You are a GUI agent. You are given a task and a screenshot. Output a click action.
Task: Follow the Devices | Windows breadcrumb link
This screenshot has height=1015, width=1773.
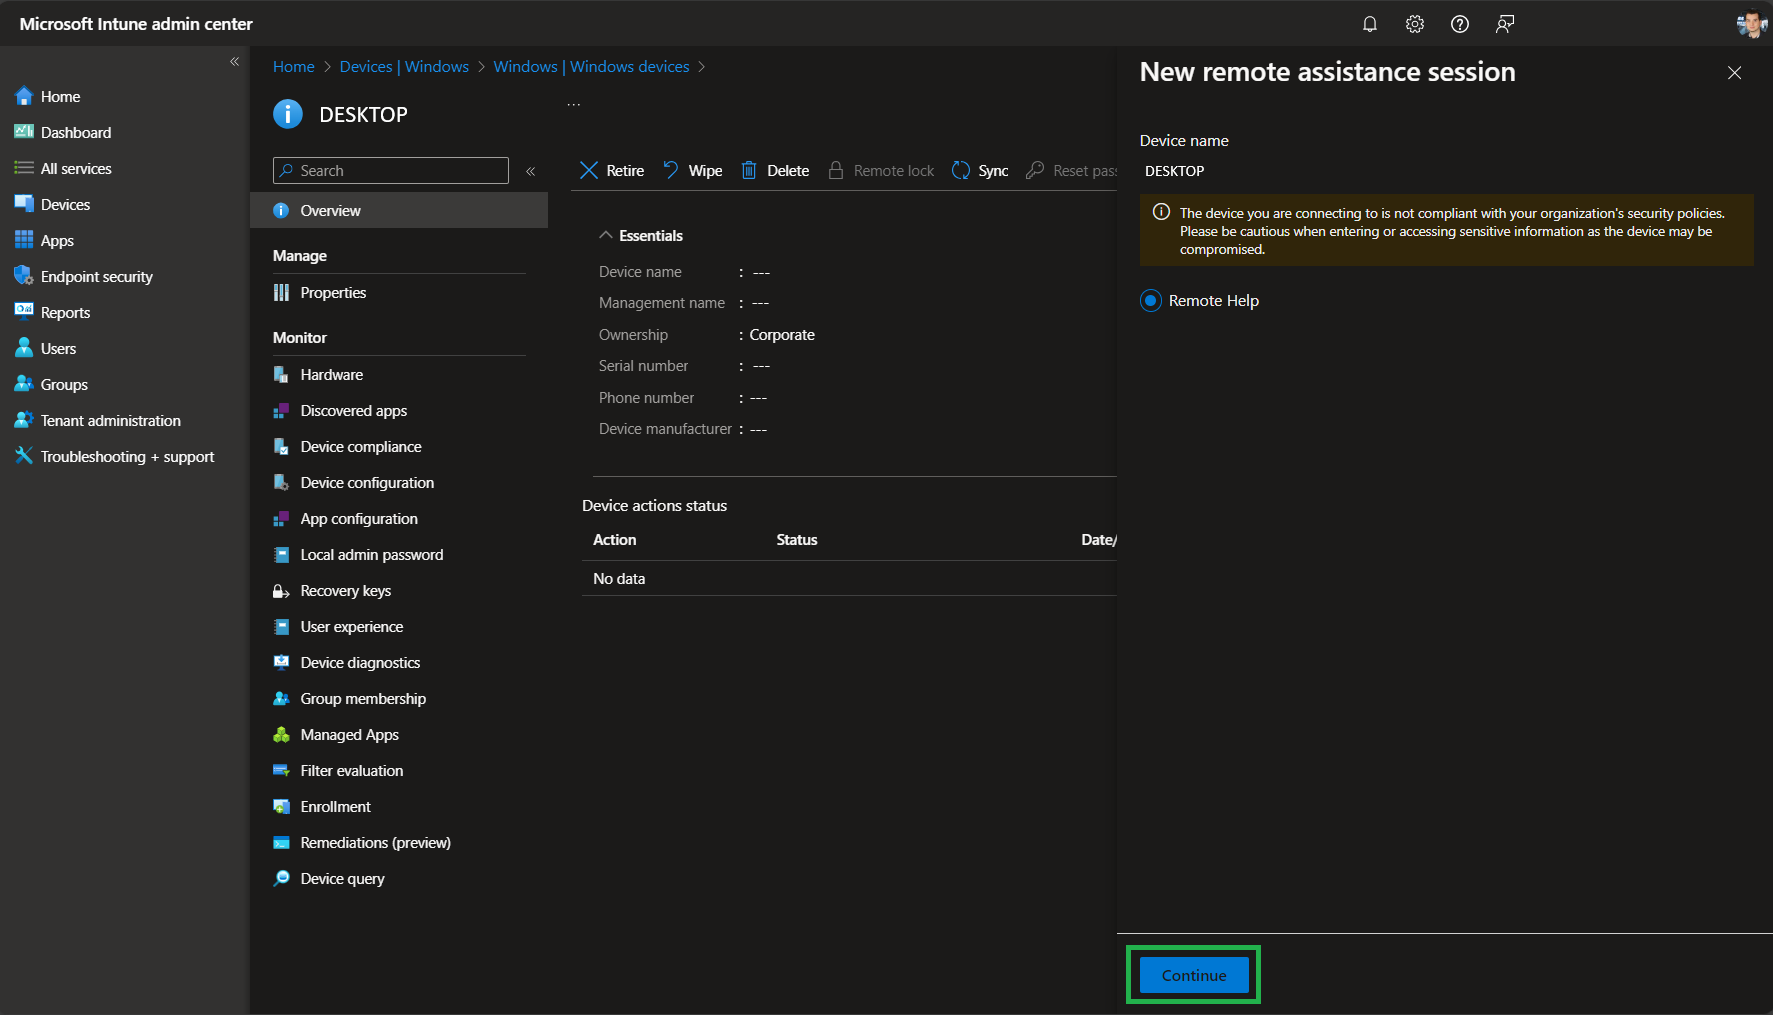(x=404, y=67)
